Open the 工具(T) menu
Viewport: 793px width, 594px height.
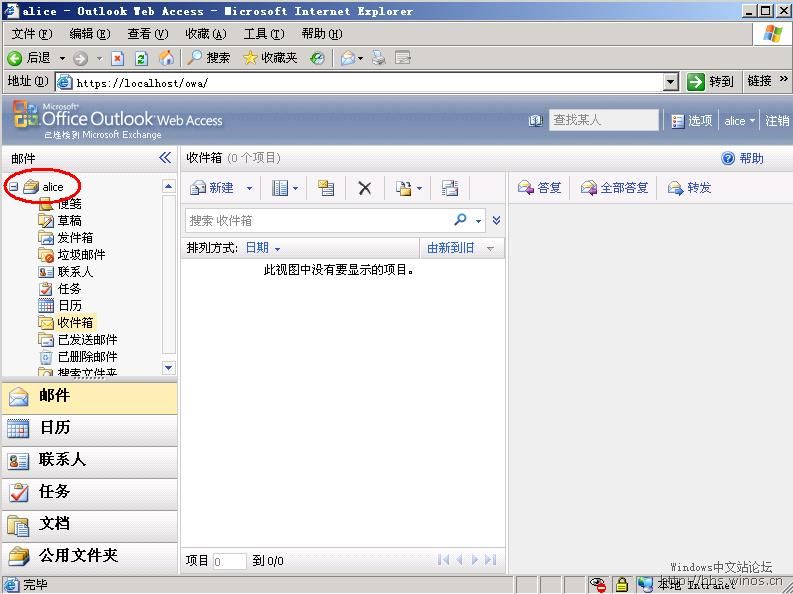[262, 34]
